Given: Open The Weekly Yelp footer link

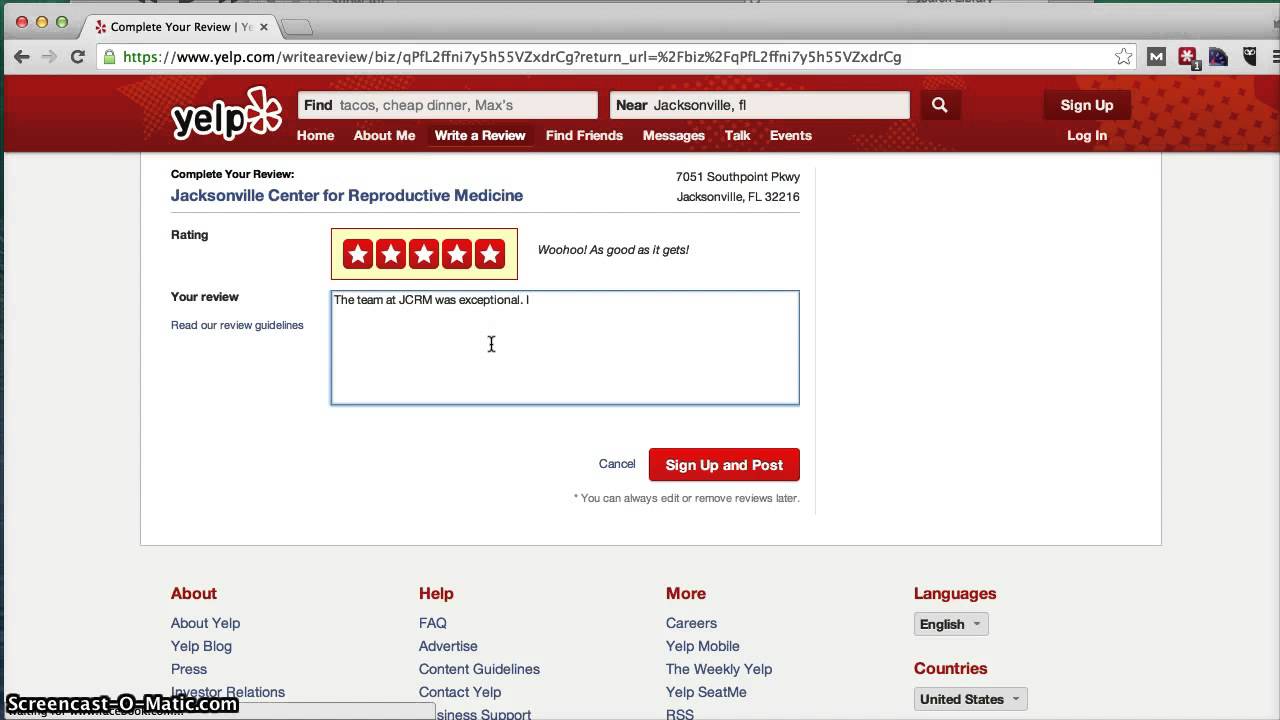Looking at the screenshot, I should [x=719, y=669].
